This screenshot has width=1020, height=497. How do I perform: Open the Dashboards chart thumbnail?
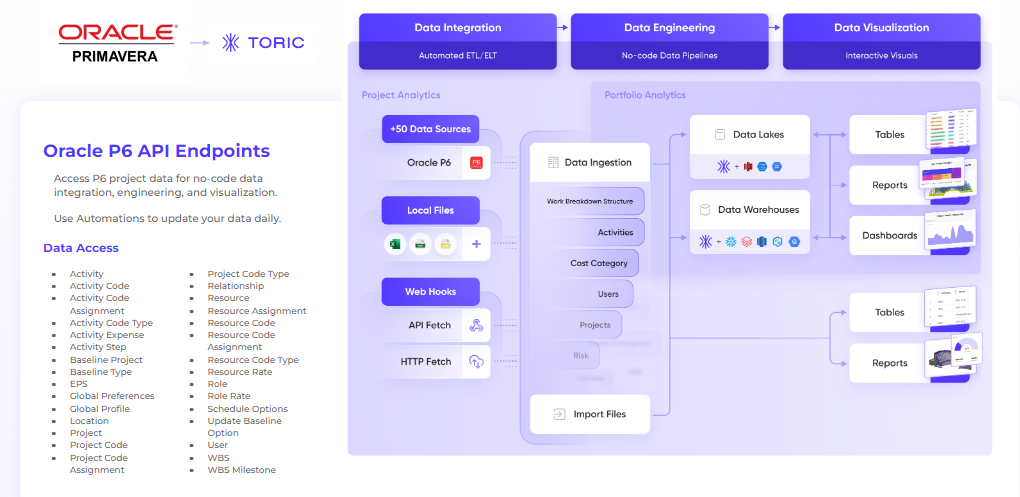950,230
